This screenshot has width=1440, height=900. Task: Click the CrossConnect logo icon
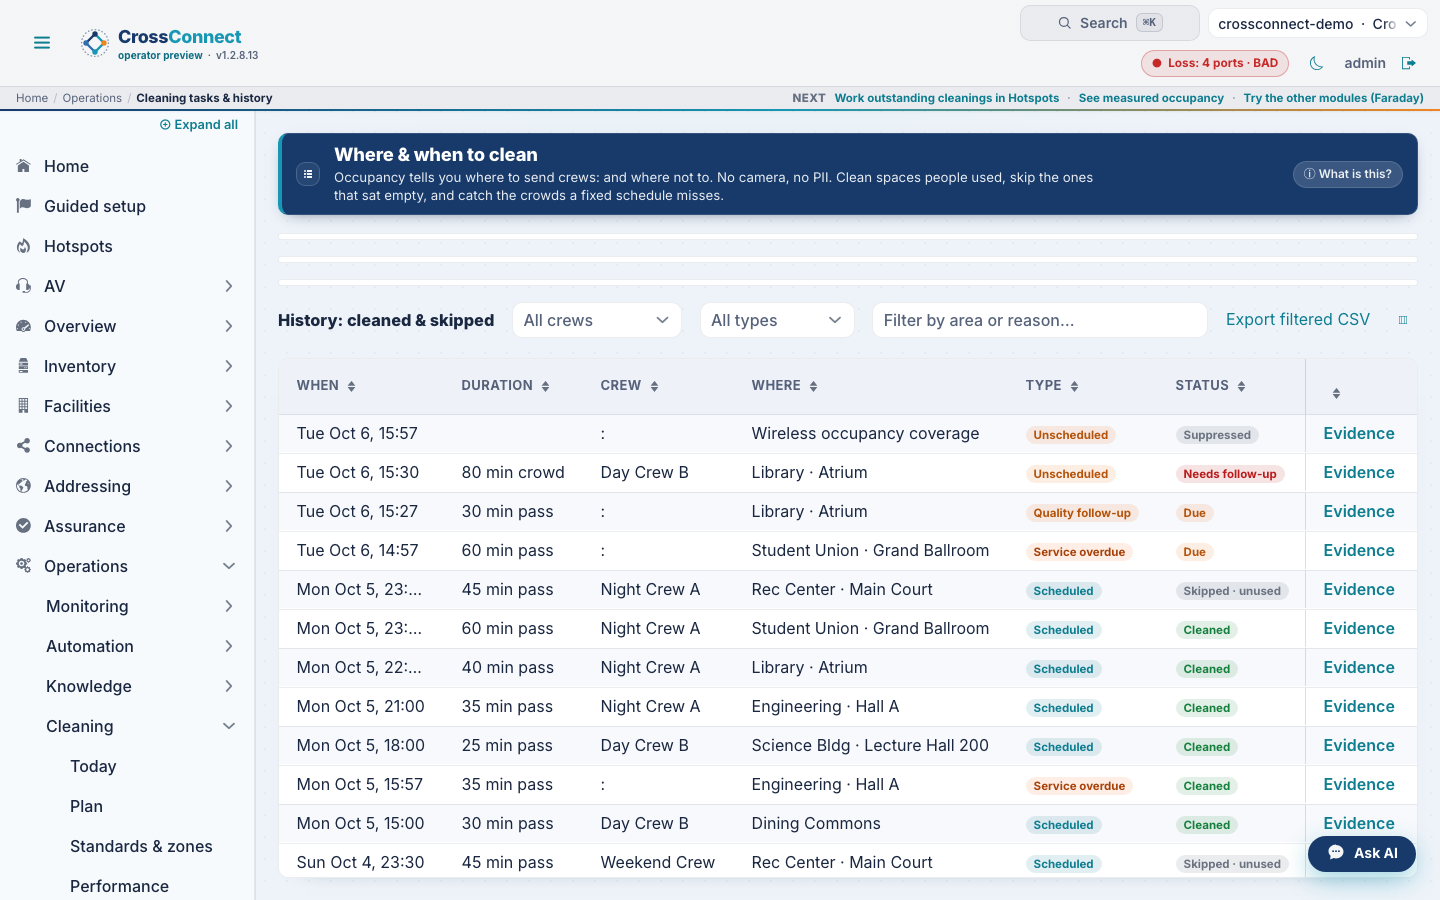(x=95, y=43)
